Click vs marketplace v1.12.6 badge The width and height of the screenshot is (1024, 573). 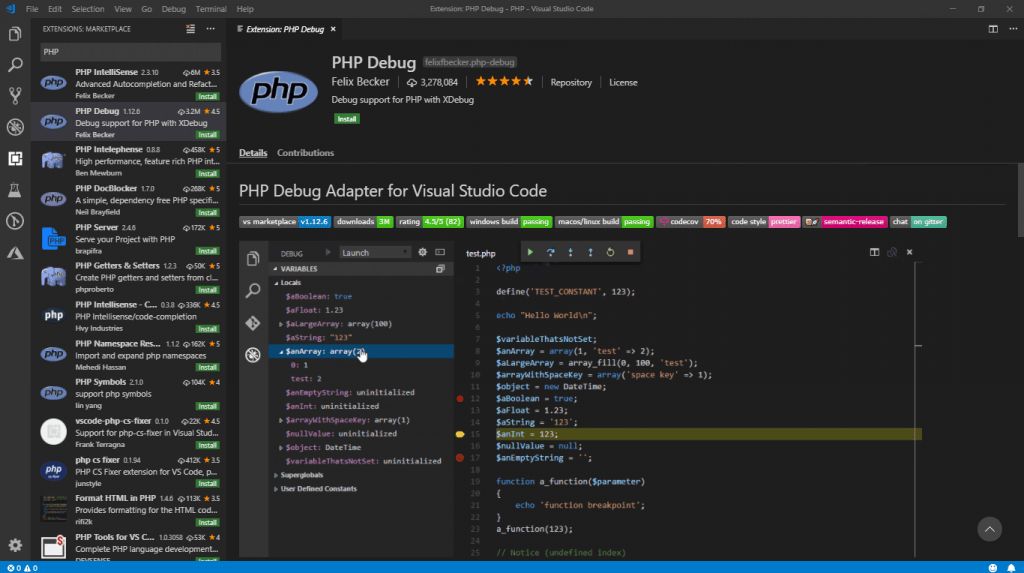coord(285,221)
